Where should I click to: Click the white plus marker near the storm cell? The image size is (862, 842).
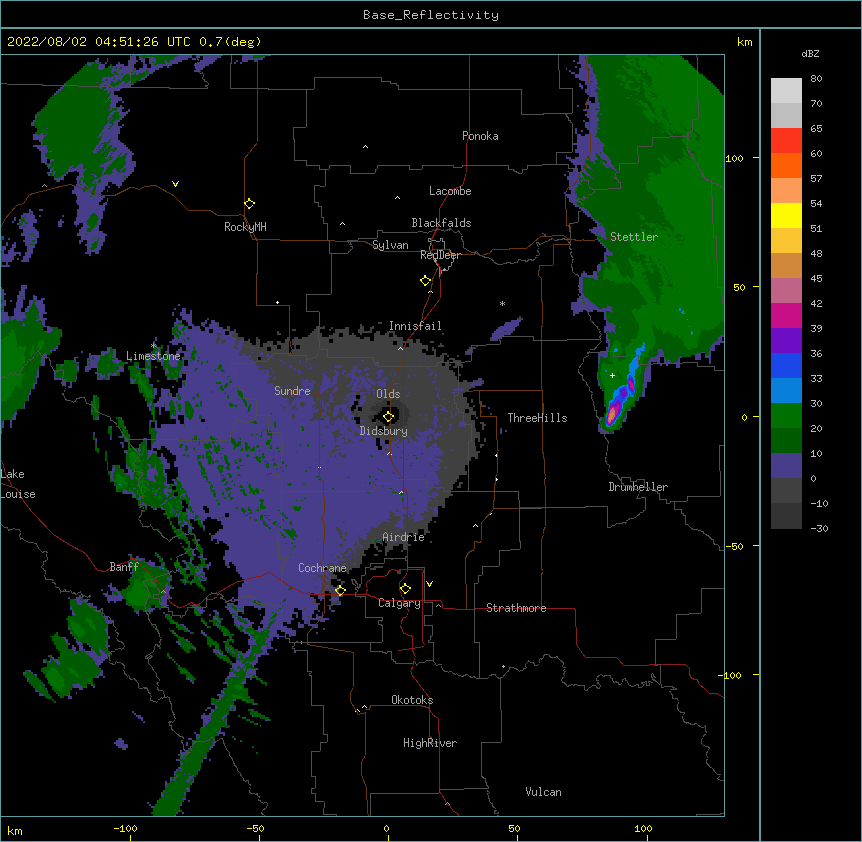click(612, 375)
